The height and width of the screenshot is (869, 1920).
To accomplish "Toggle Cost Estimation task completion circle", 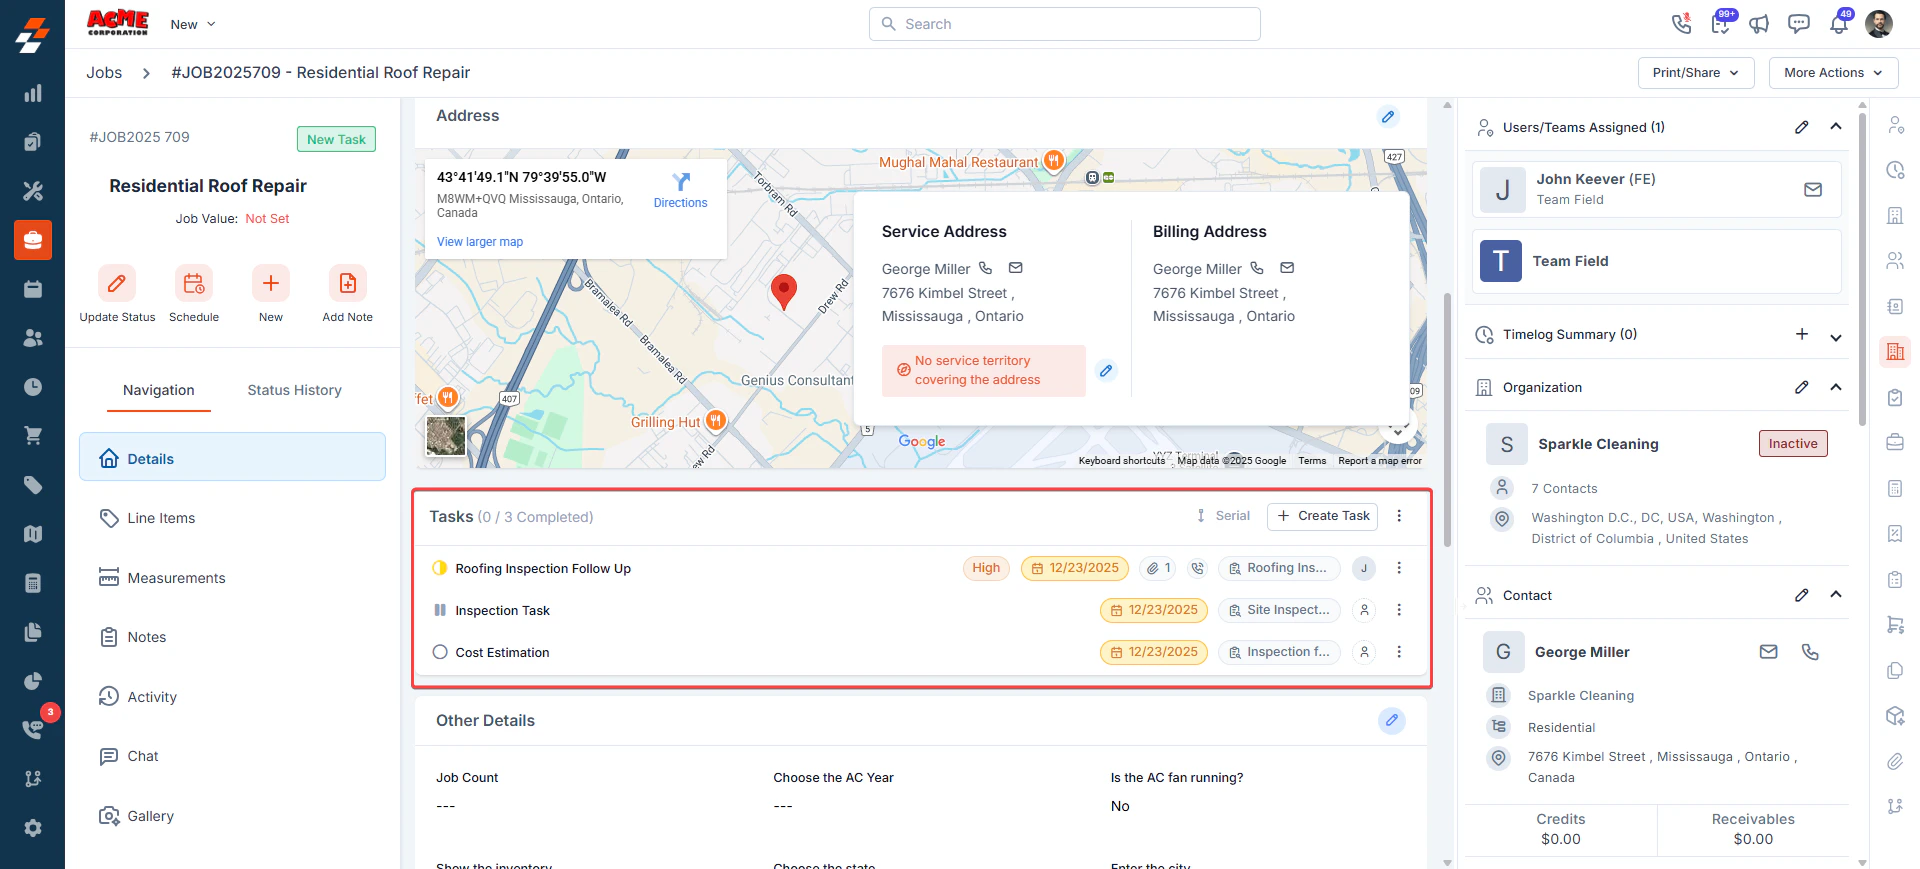I will pyautogui.click(x=440, y=652).
